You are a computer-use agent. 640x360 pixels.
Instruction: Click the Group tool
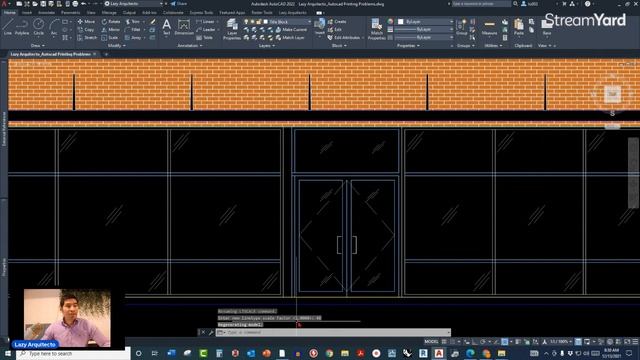click(462, 27)
